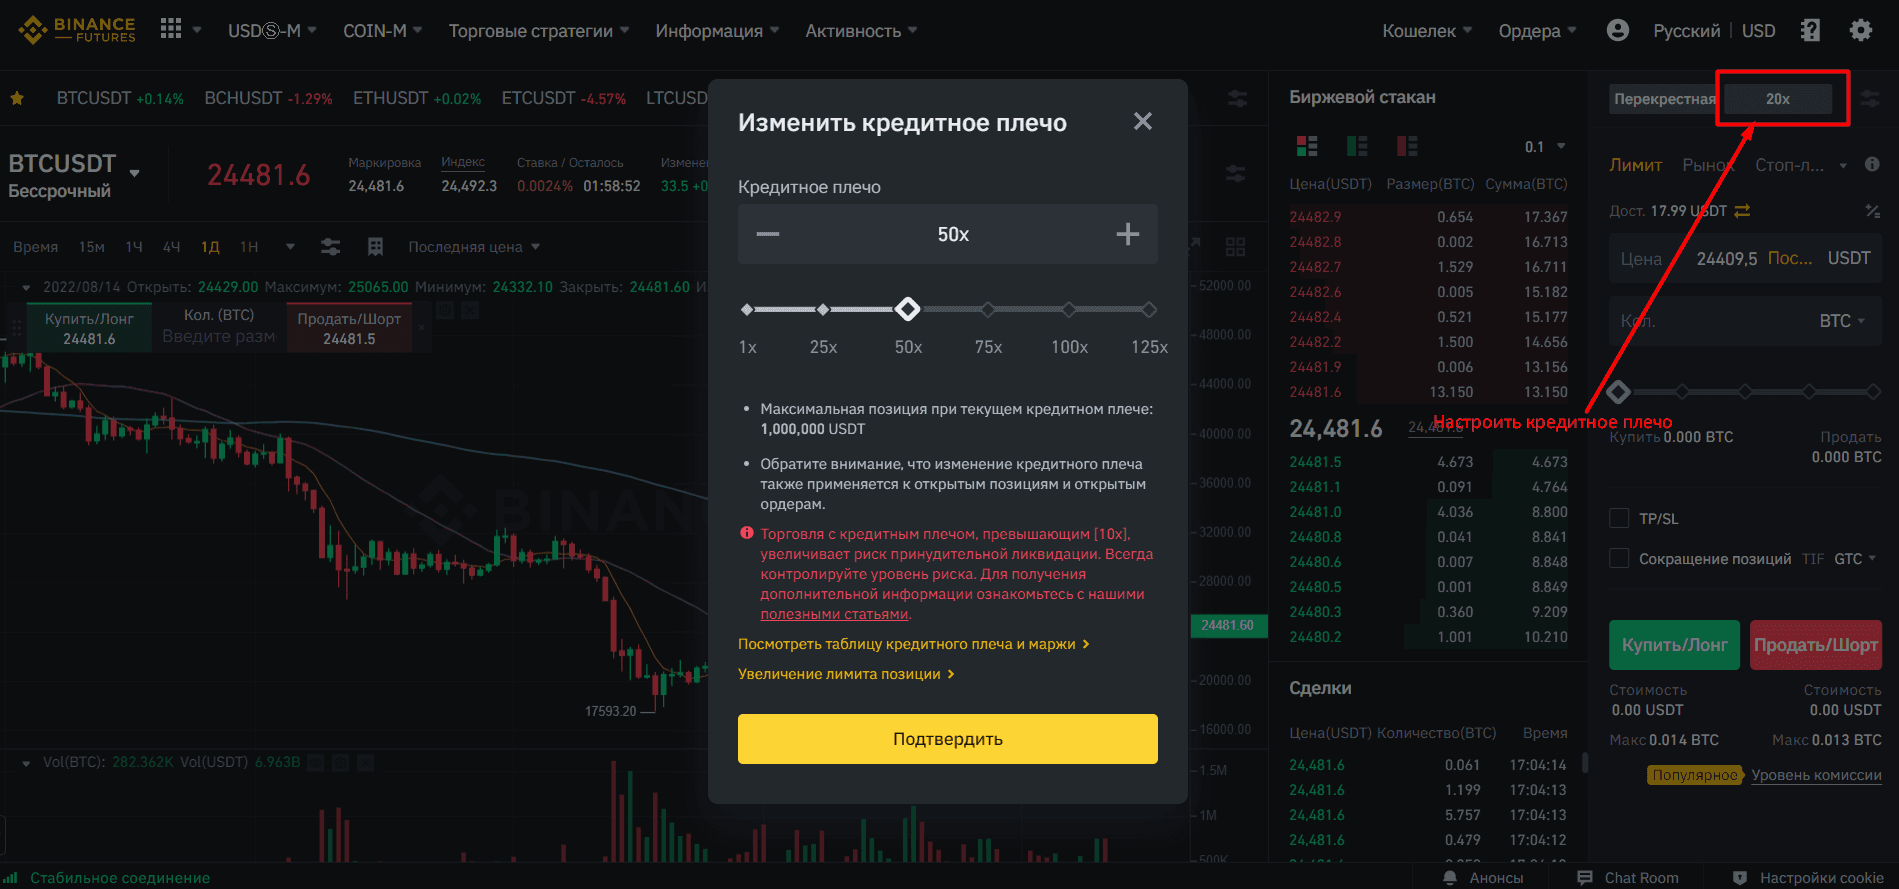Select asks-only order book view icon
The width and height of the screenshot is (1899, 889).
pyautogui.click(x=1407, y=146)
